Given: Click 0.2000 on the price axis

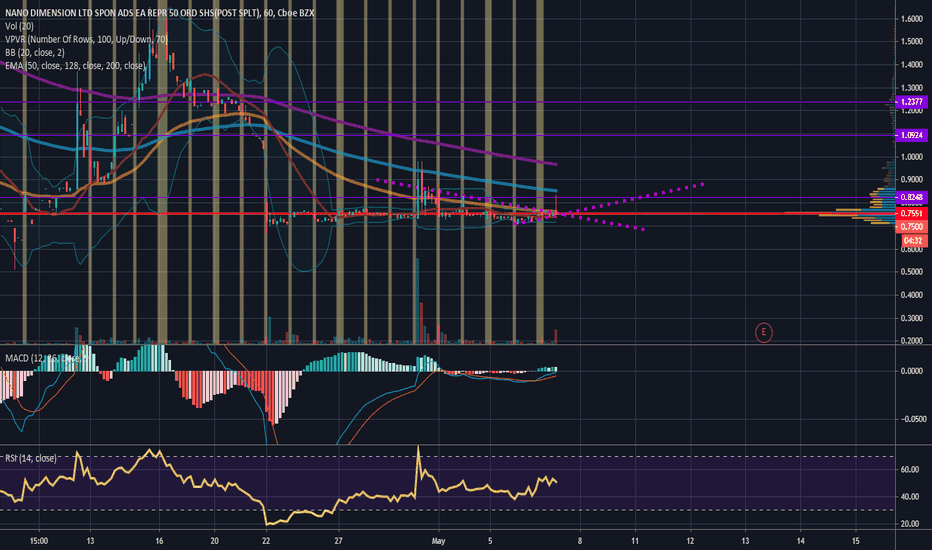Looking at the screenshot, I should pyautogui.click(x=911, y=341).
